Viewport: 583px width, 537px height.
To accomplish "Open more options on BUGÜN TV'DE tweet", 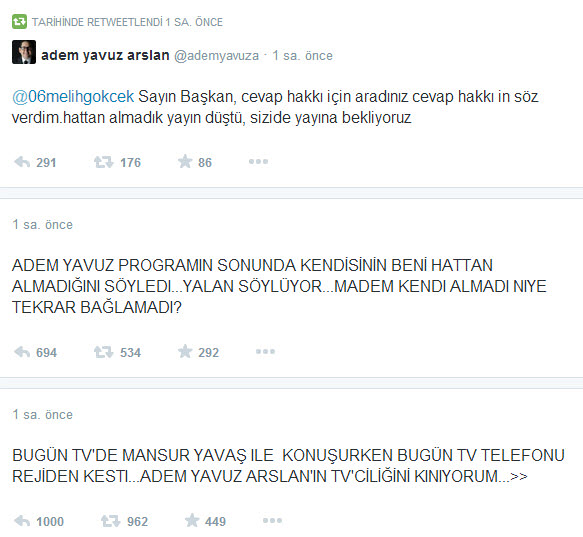I will [x=273, y=521].
